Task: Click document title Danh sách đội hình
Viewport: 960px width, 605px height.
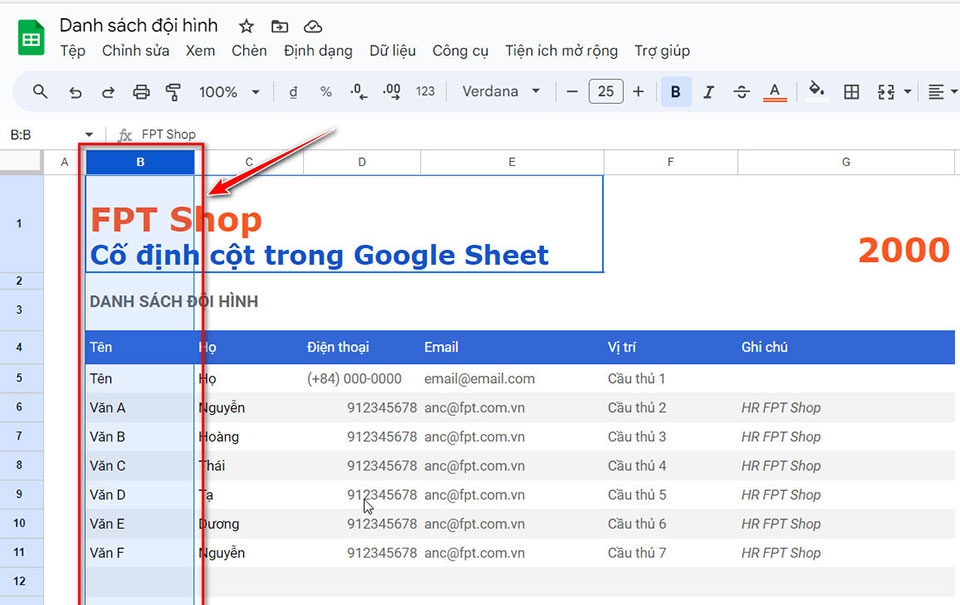Action: click(138, 25)
